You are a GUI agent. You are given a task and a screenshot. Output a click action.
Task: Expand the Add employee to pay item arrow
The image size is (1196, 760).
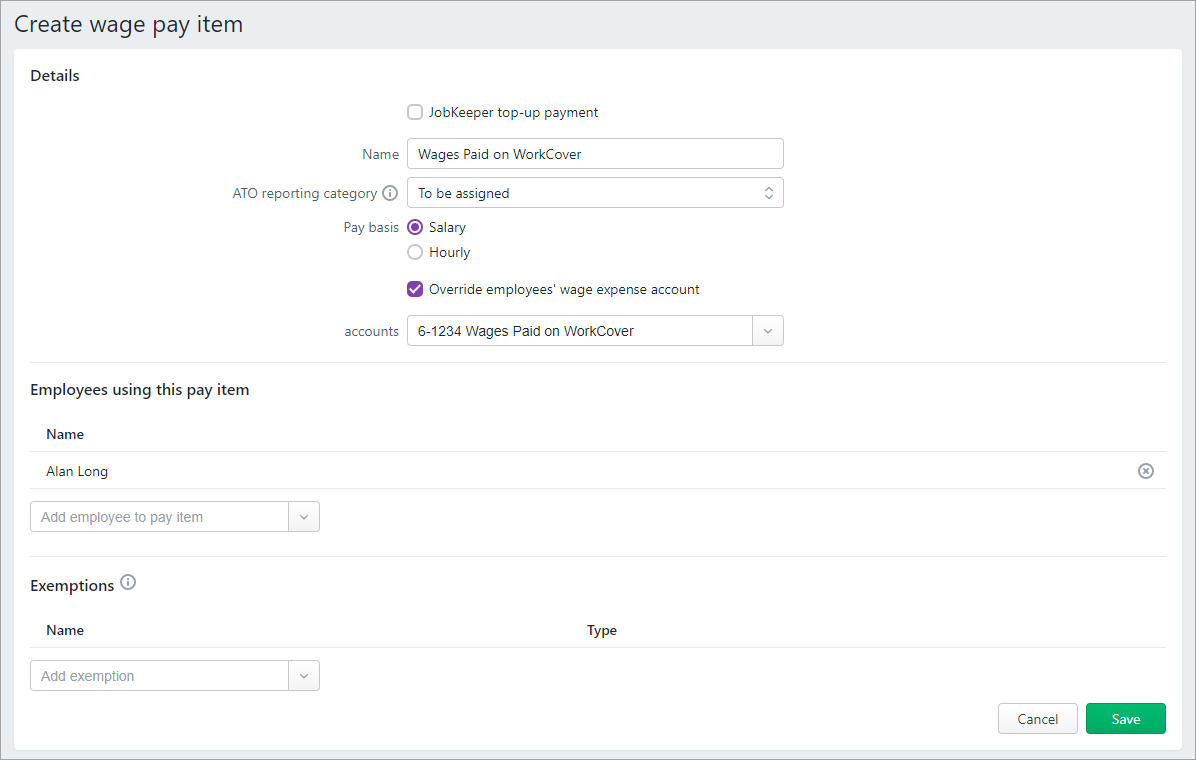pos(304,517)
